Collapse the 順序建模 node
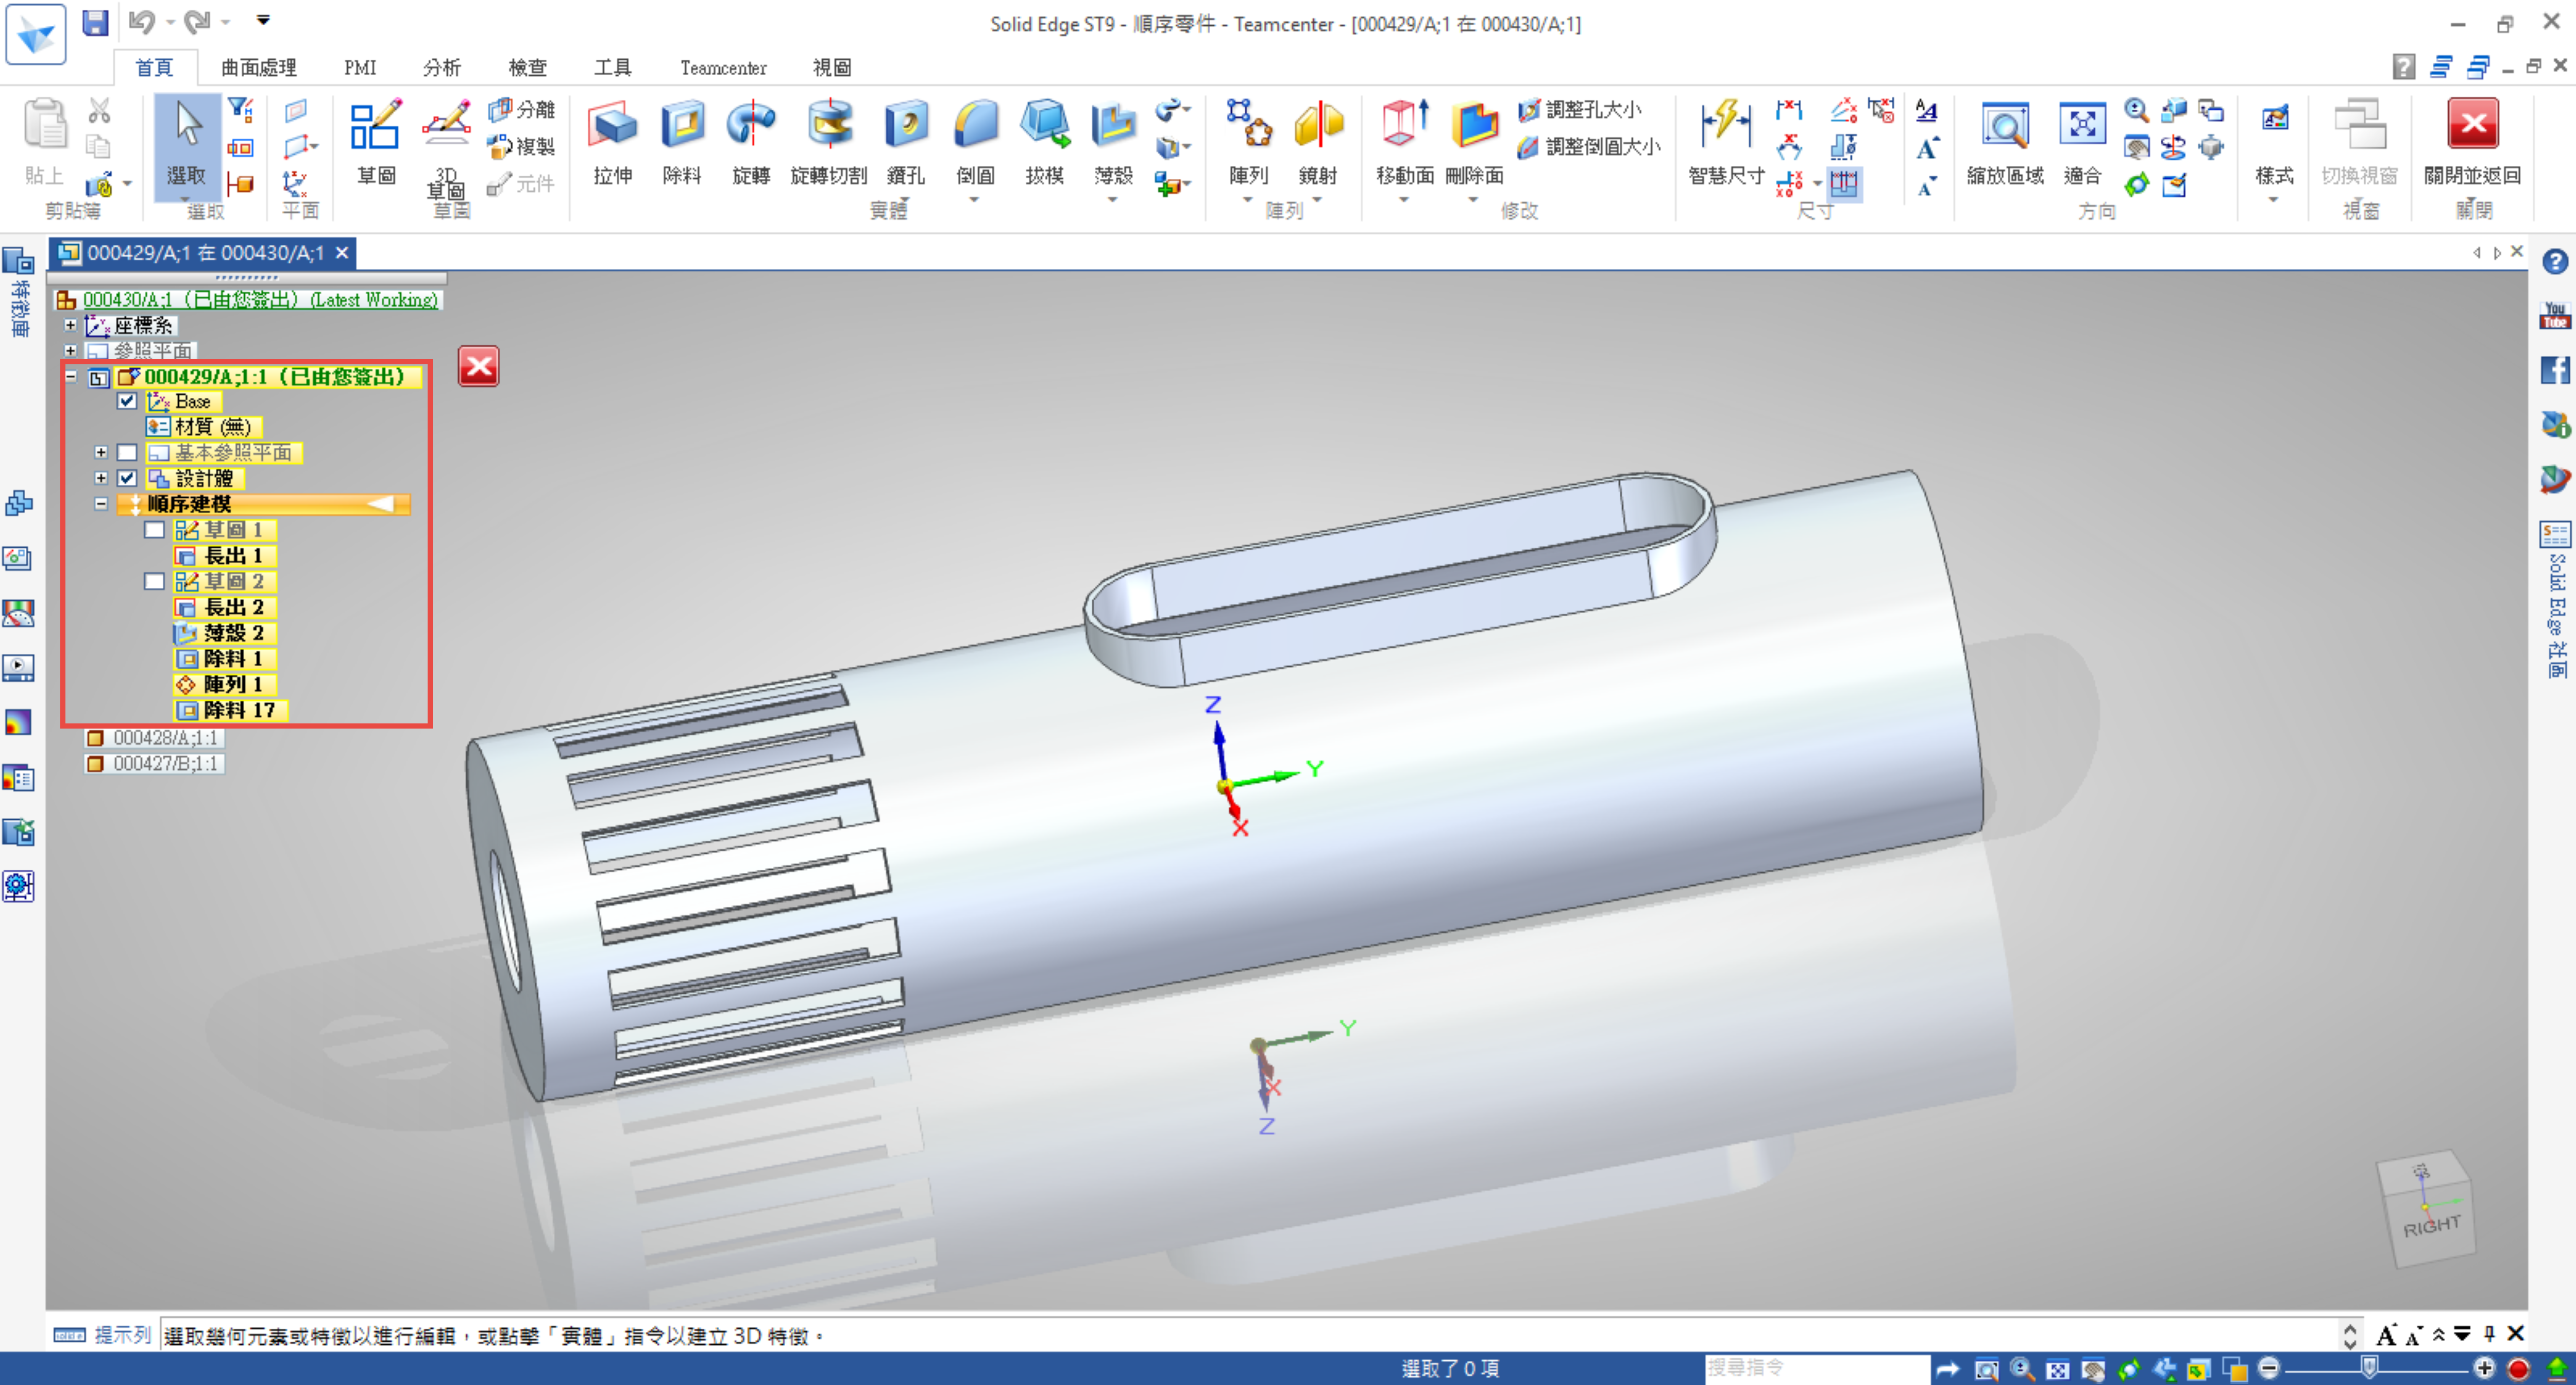This screenshot has height=1385, width=2576. pos(101,504)
